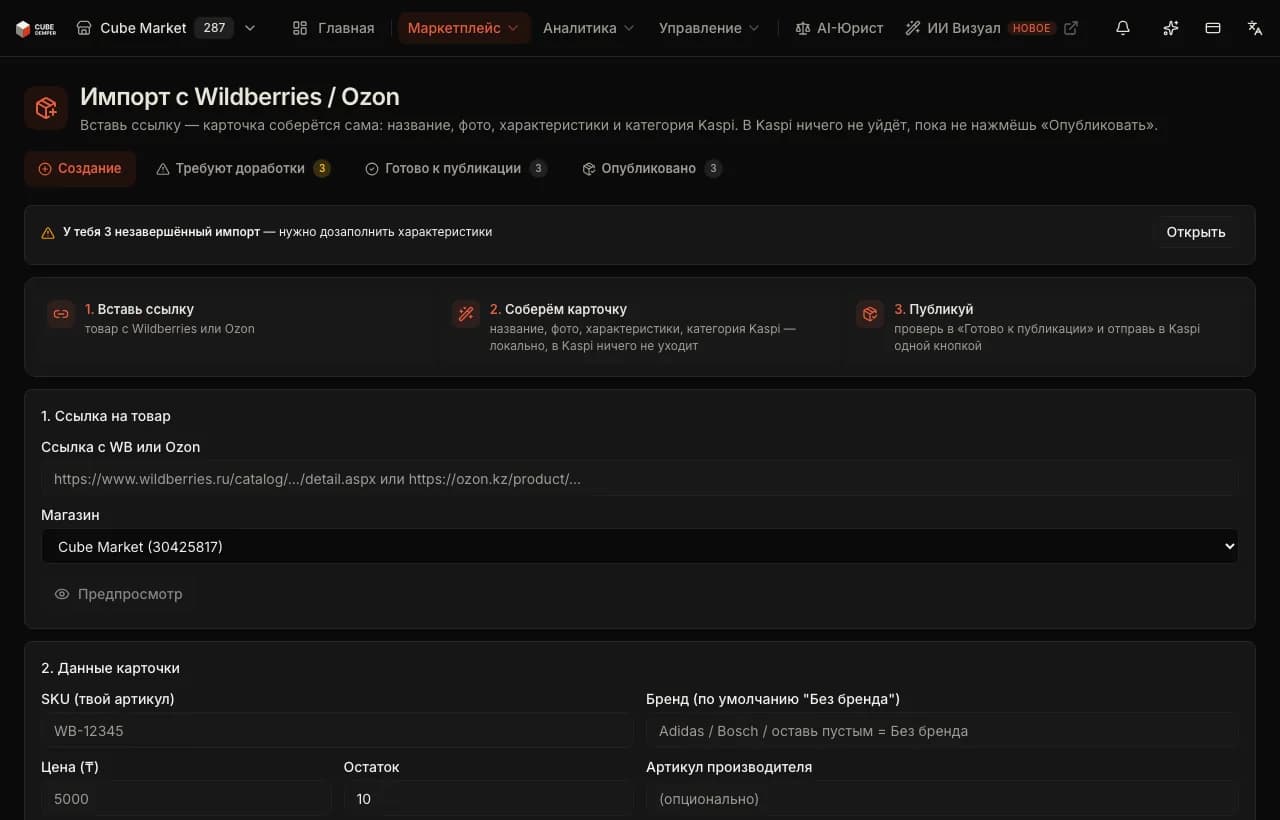Click the heading Импорт с Wildberries / Ozon
Viewport: 1280px width, 820px height.
tap(240, 97)
